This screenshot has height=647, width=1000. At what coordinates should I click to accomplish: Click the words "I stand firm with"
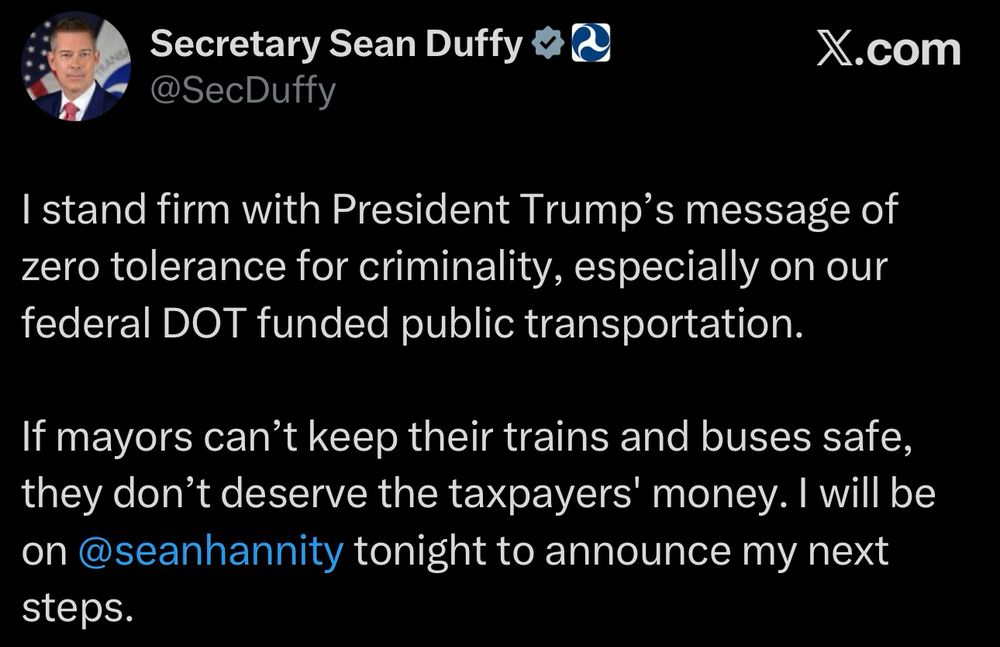(x=171, y=209)
